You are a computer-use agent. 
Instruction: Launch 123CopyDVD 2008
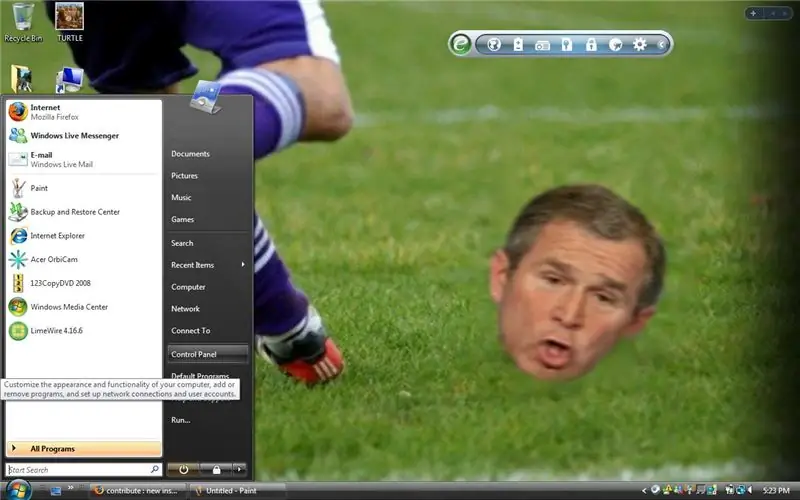[x=84, y=283]
